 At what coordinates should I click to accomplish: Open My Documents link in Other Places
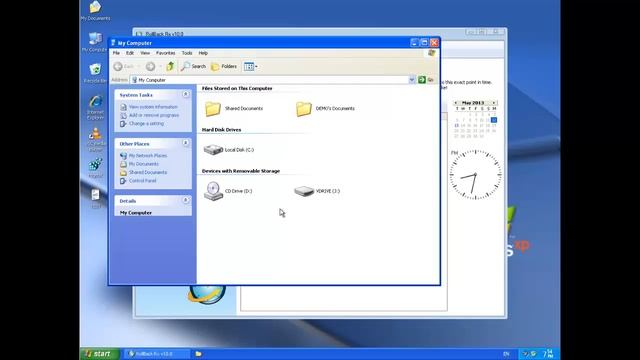coord(144,164)
